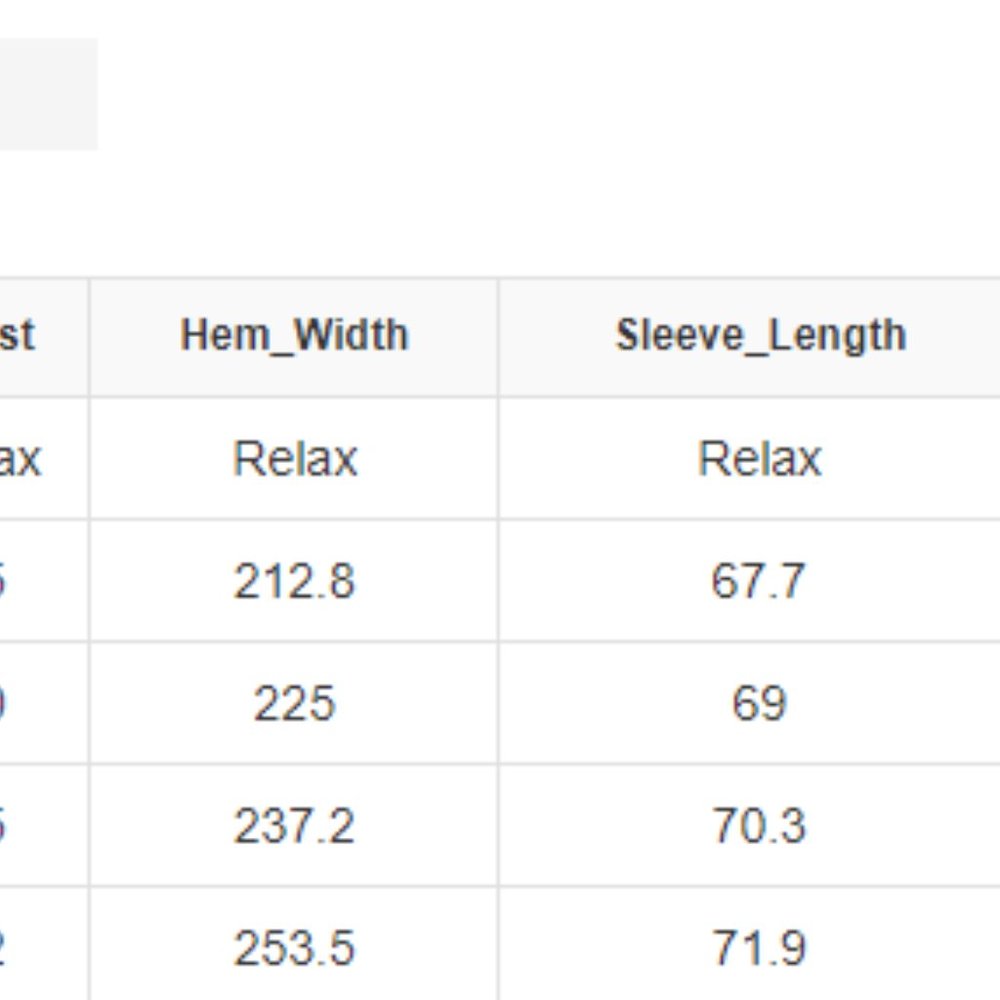
Task: Click the Hem_Width column header
Action: (x=294, y=336)
